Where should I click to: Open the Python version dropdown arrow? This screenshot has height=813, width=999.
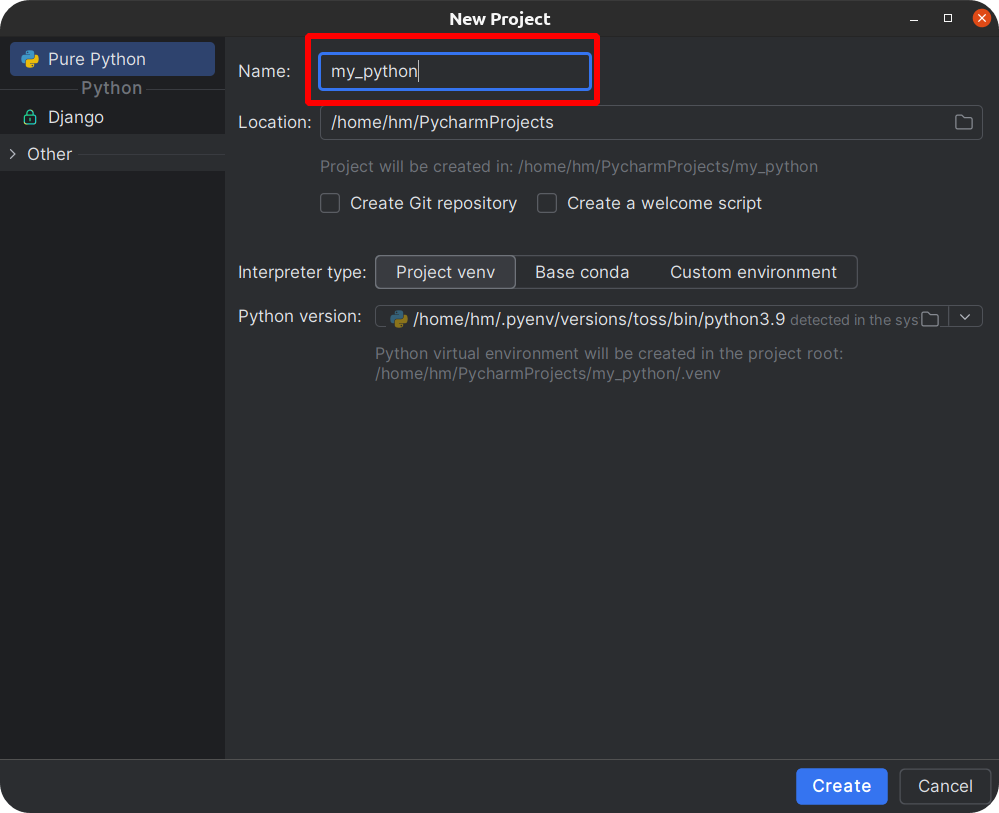coord(965,317)
